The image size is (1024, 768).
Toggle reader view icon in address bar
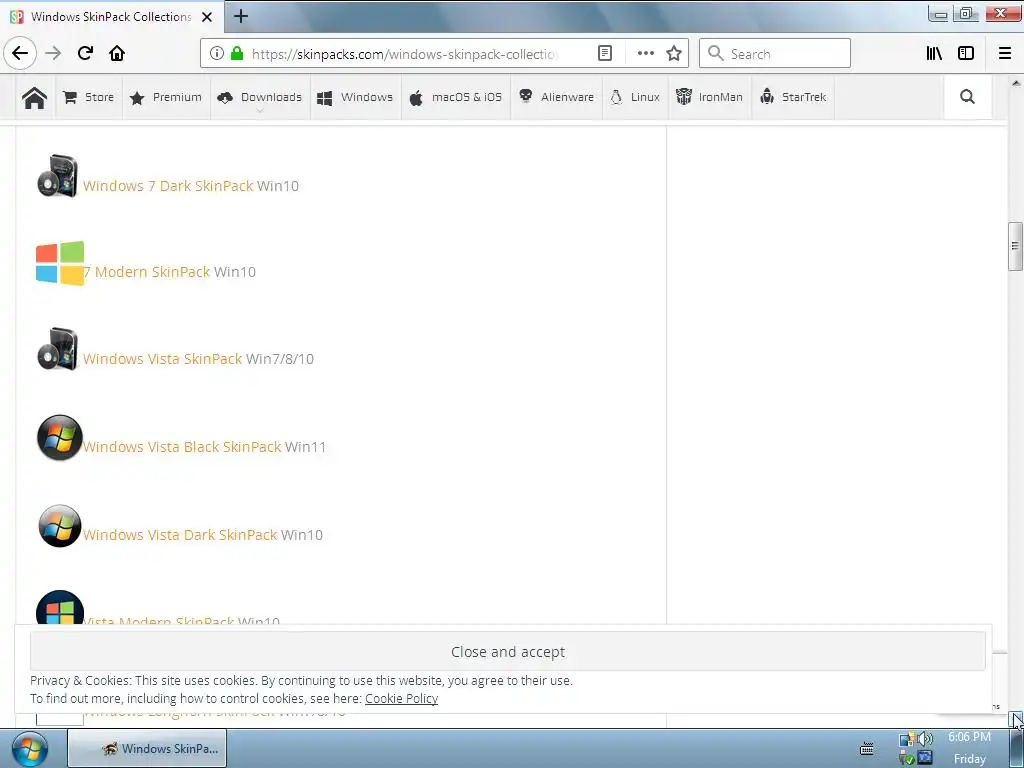(605, 54)
